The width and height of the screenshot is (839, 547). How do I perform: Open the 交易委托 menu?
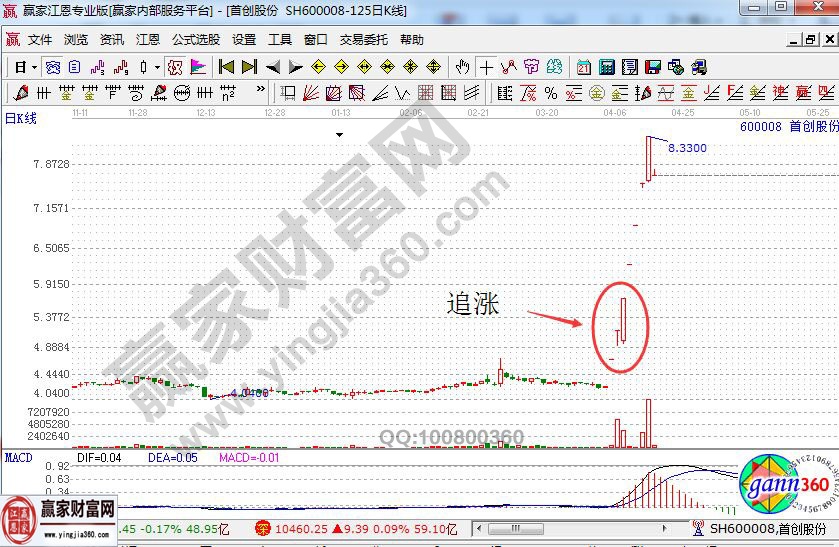click(363, 40)
